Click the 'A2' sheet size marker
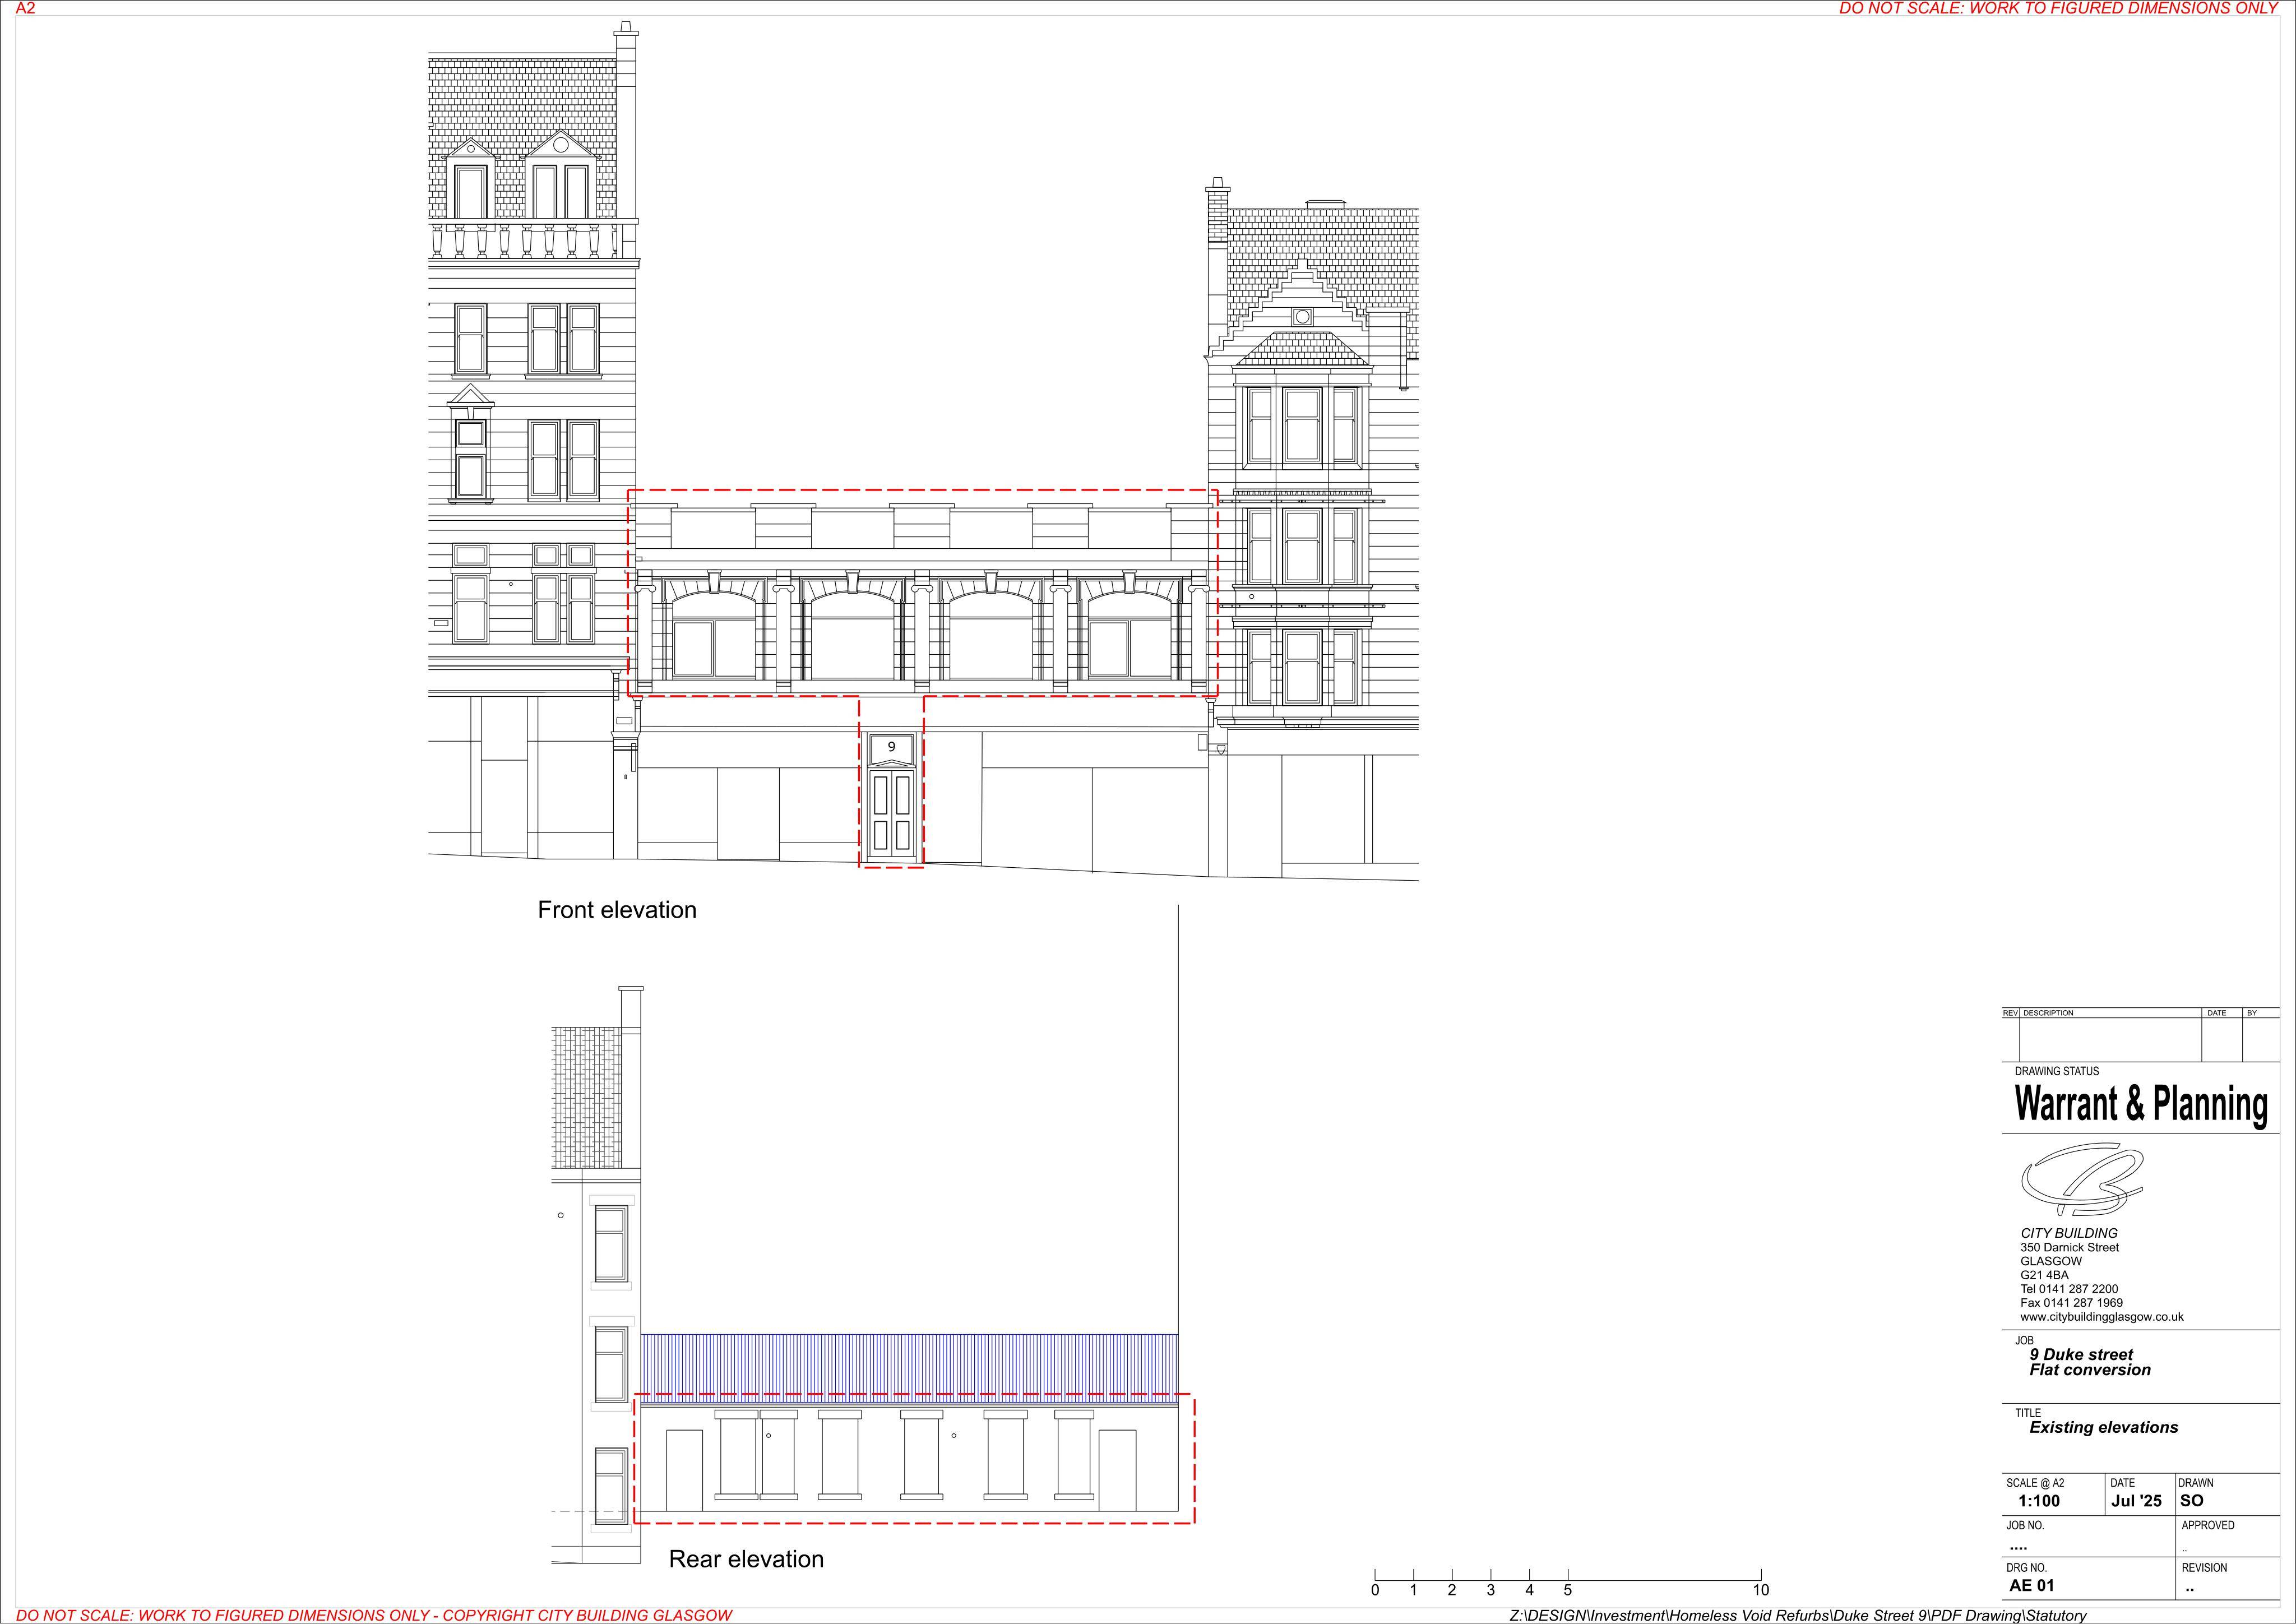 tap(25, 8)
